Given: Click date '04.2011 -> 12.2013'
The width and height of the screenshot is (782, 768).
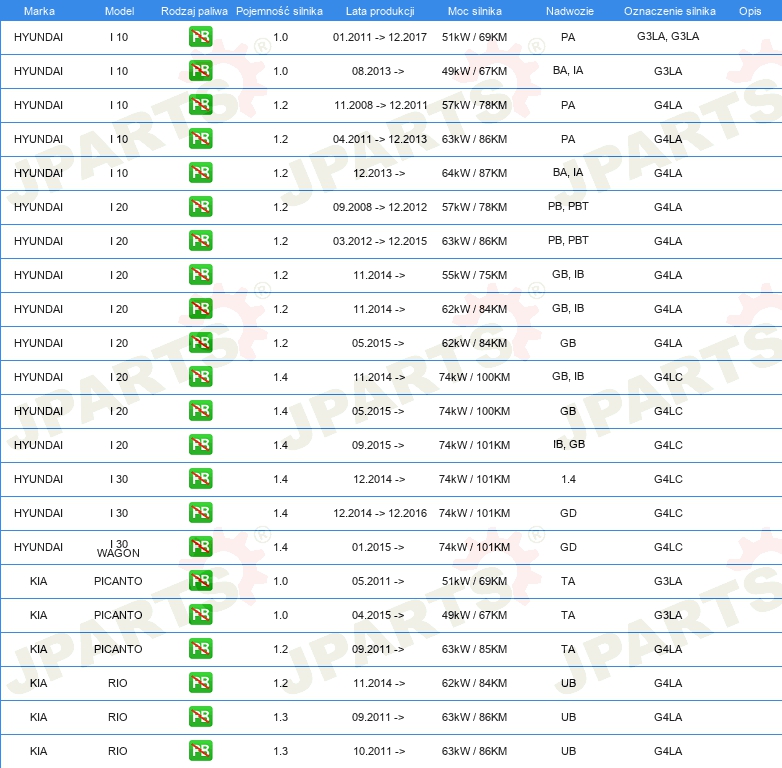Looking at the screenshot, I should pos(380,139).
